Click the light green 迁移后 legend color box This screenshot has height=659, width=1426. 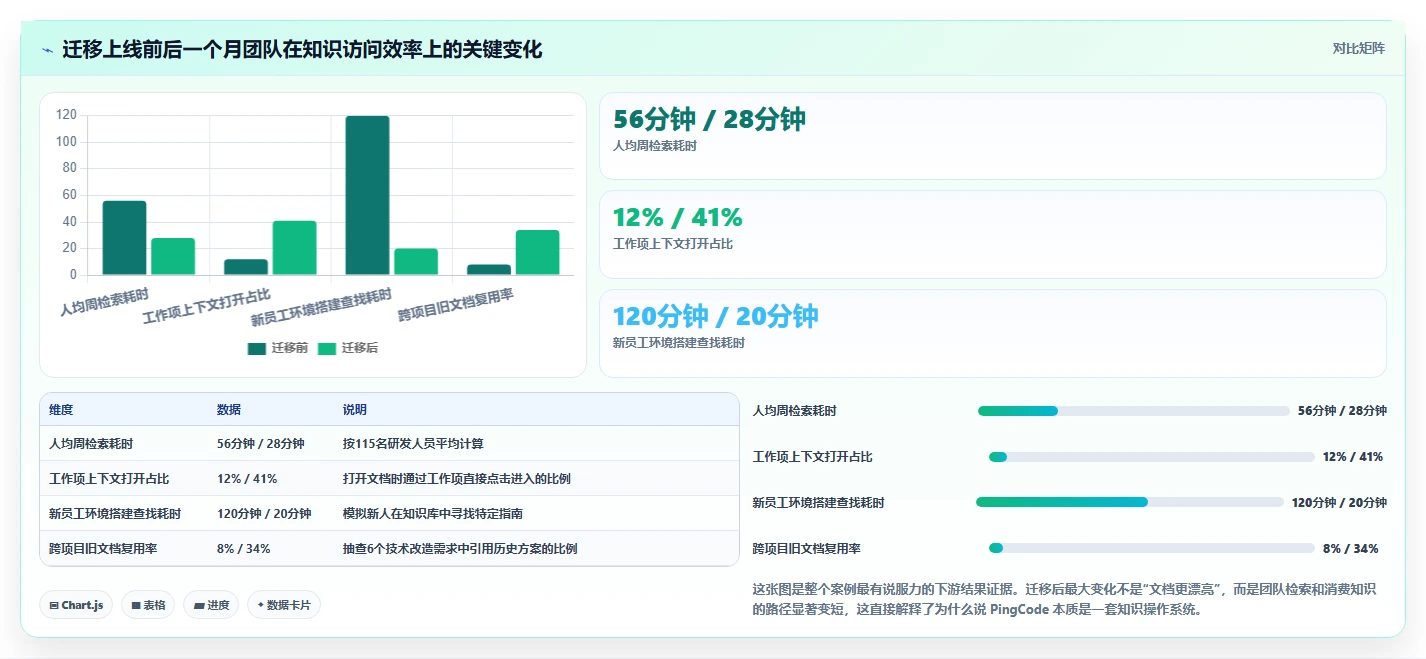pyautogui.click(x=327, y=348)
